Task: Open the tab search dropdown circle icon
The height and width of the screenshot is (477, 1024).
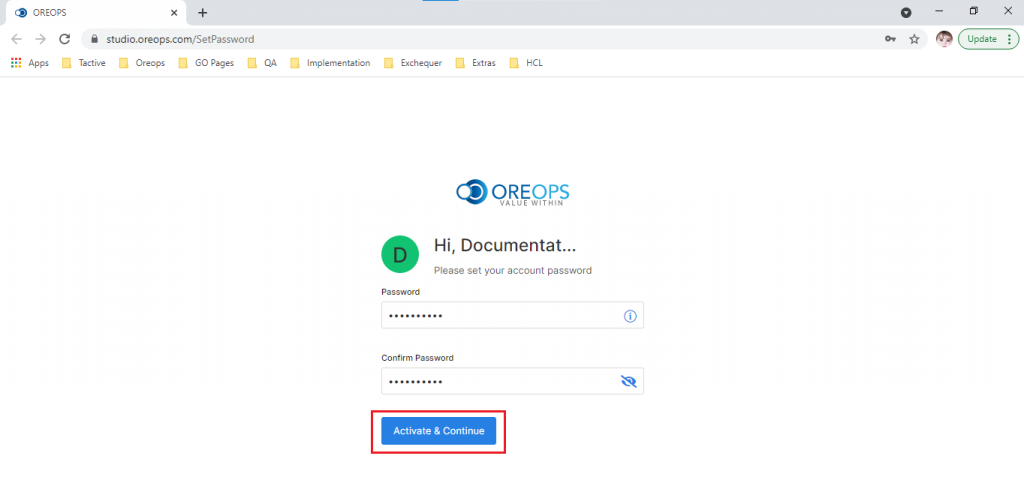Action: click(x=906, y=12)
